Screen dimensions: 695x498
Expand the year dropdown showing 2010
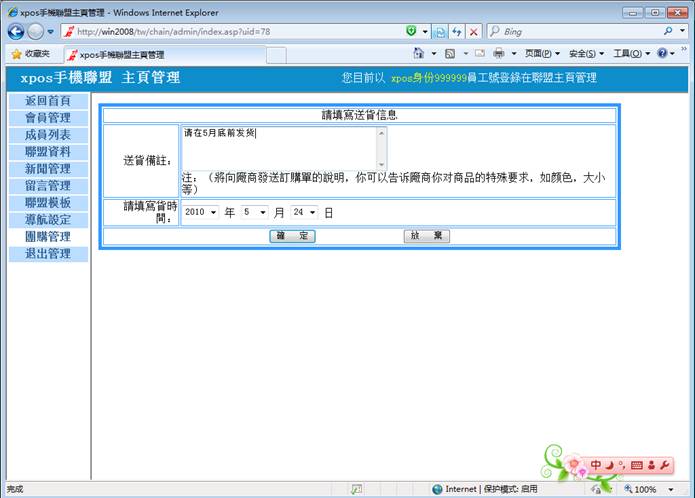click(x=213, y=213)
